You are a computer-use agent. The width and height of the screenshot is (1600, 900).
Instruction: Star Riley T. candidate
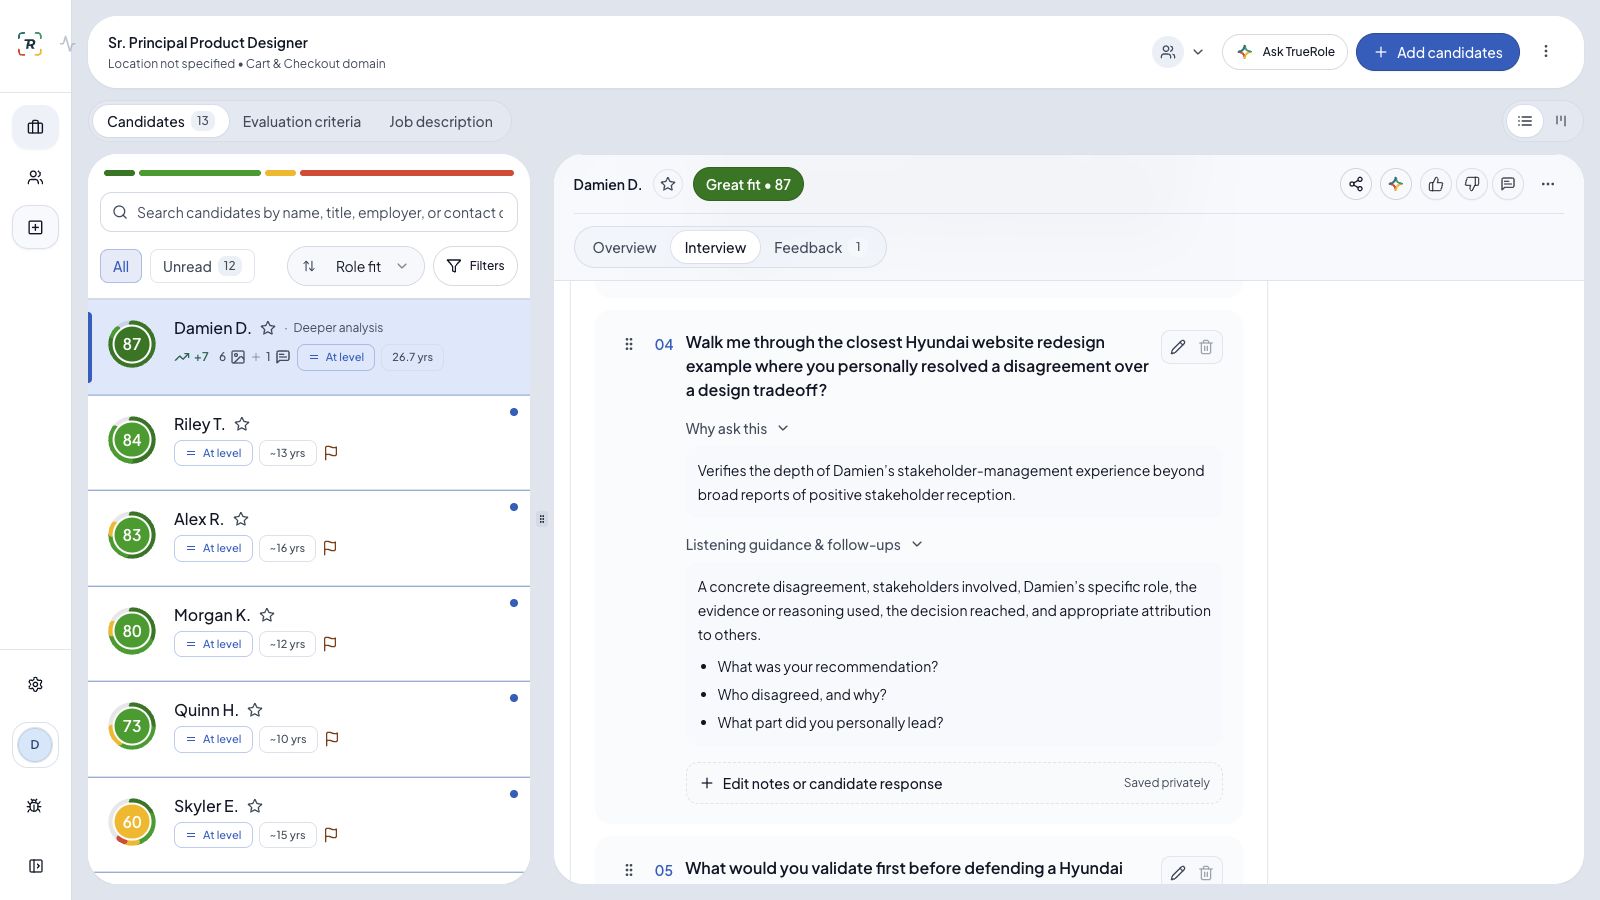click(242, 424)
